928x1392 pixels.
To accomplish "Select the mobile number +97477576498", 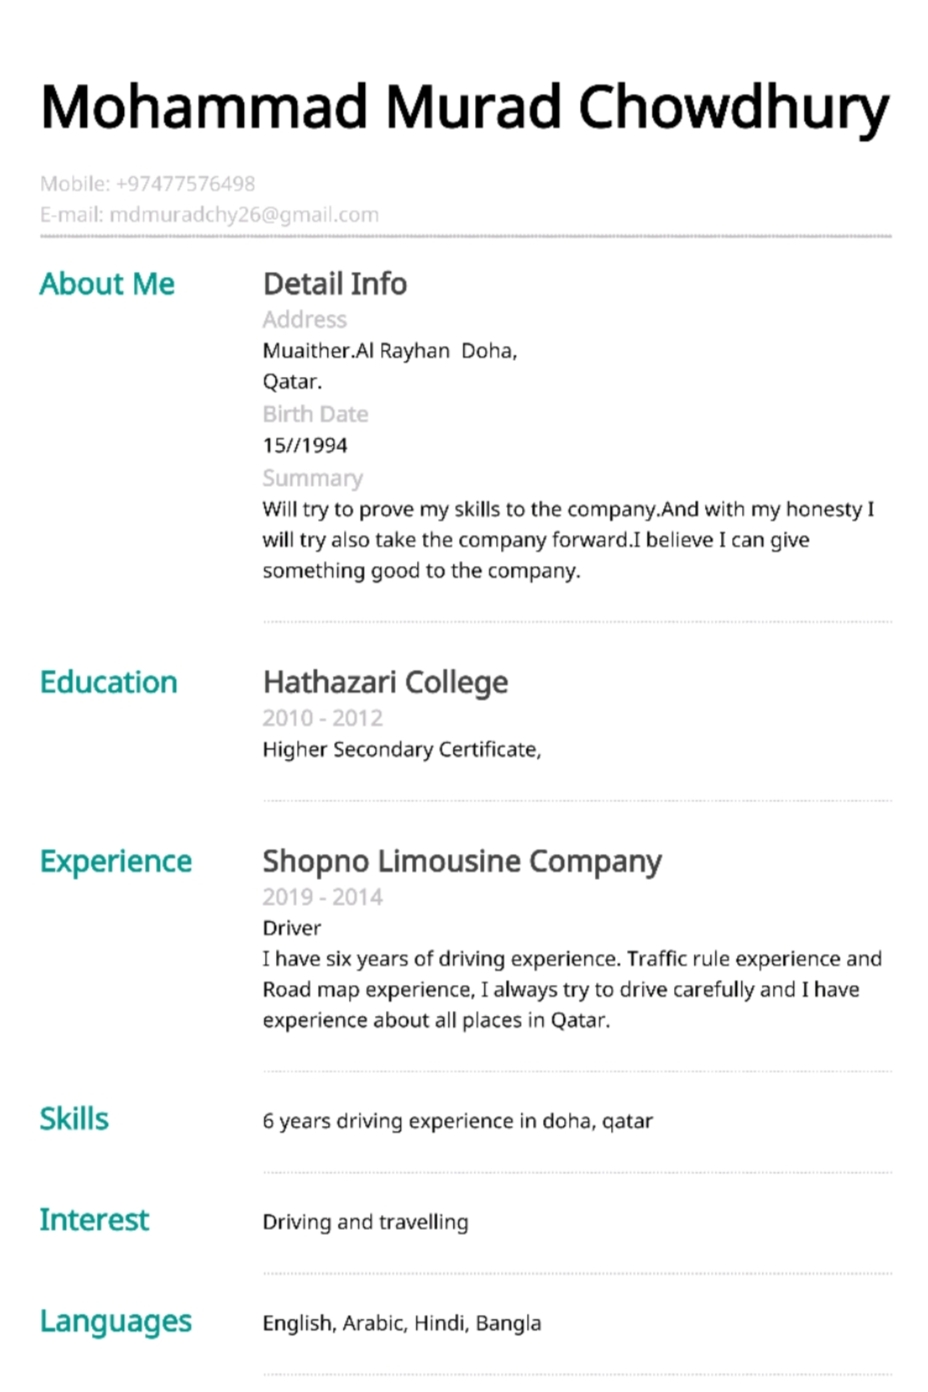I will point(185,184).
